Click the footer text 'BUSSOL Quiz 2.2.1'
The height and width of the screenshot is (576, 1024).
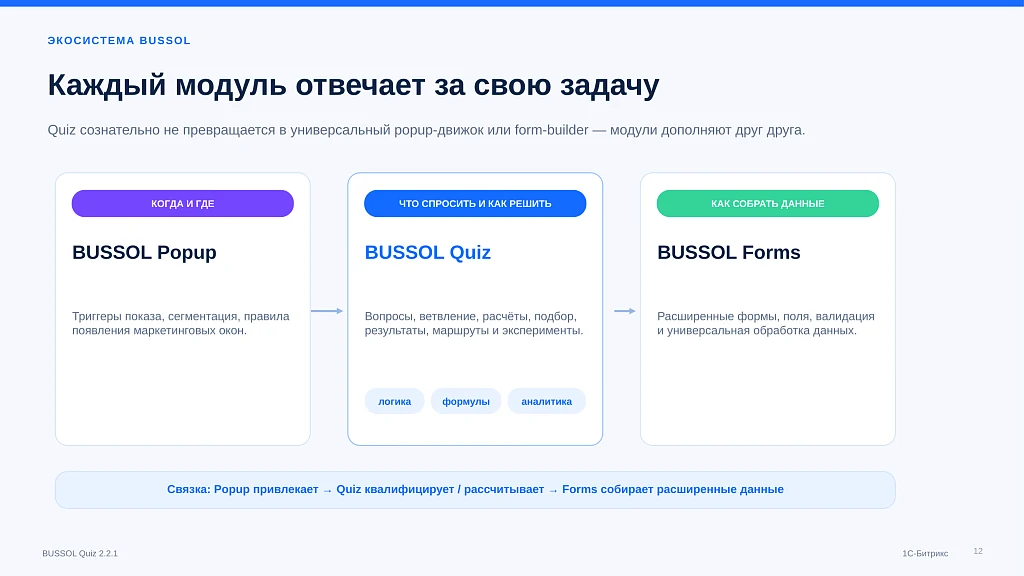point(80,553)
